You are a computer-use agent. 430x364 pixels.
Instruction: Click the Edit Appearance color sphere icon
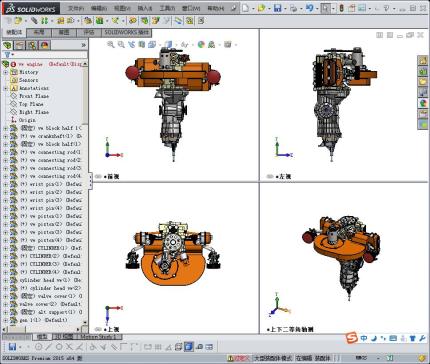201,44
